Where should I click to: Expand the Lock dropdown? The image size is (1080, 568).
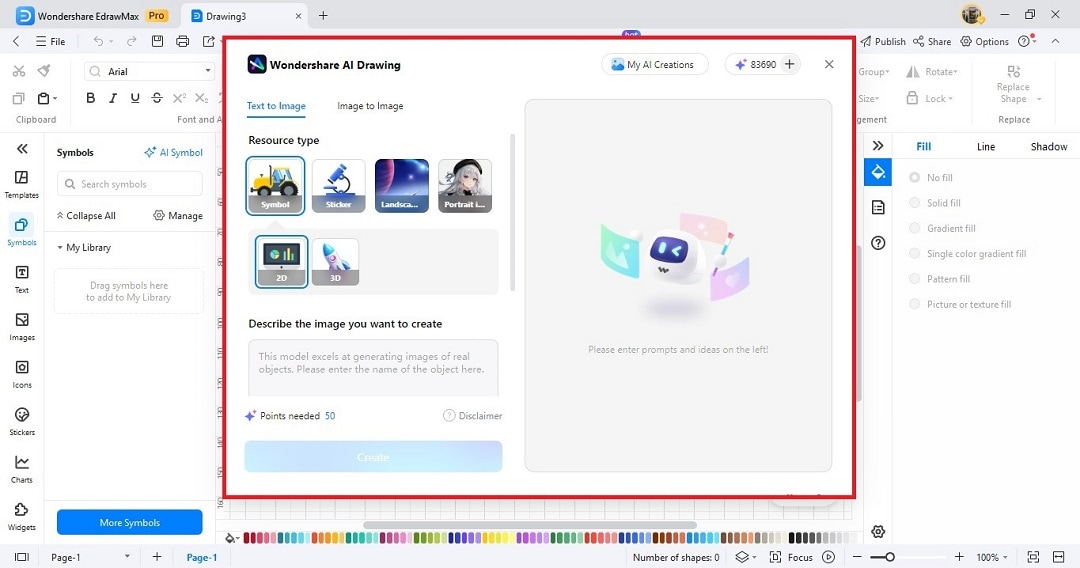pos(951,98)
